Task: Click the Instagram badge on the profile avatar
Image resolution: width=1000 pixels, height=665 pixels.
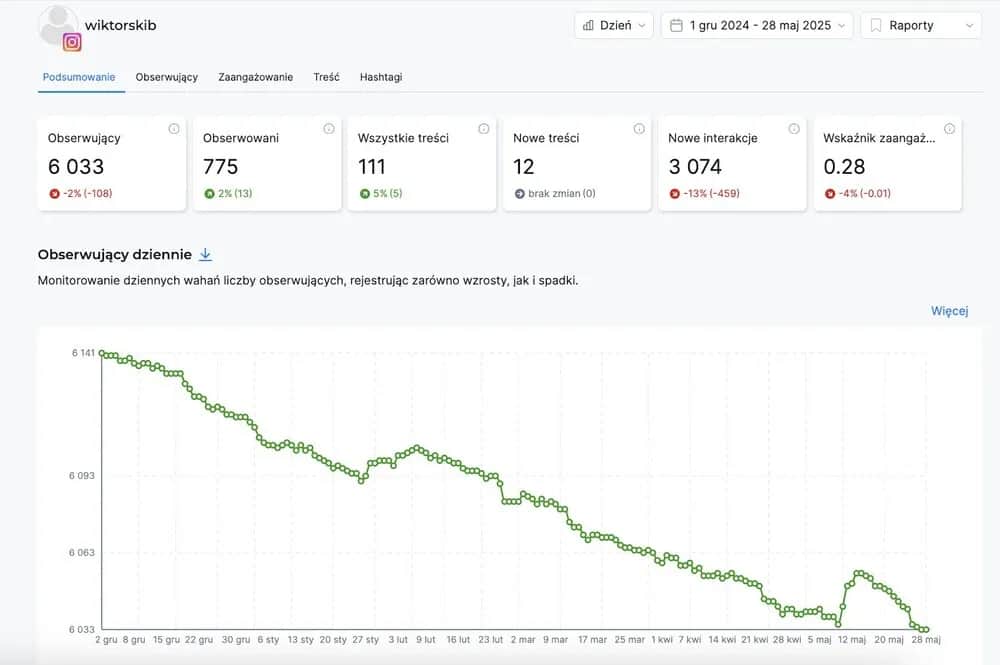Action: pos(73,42)
